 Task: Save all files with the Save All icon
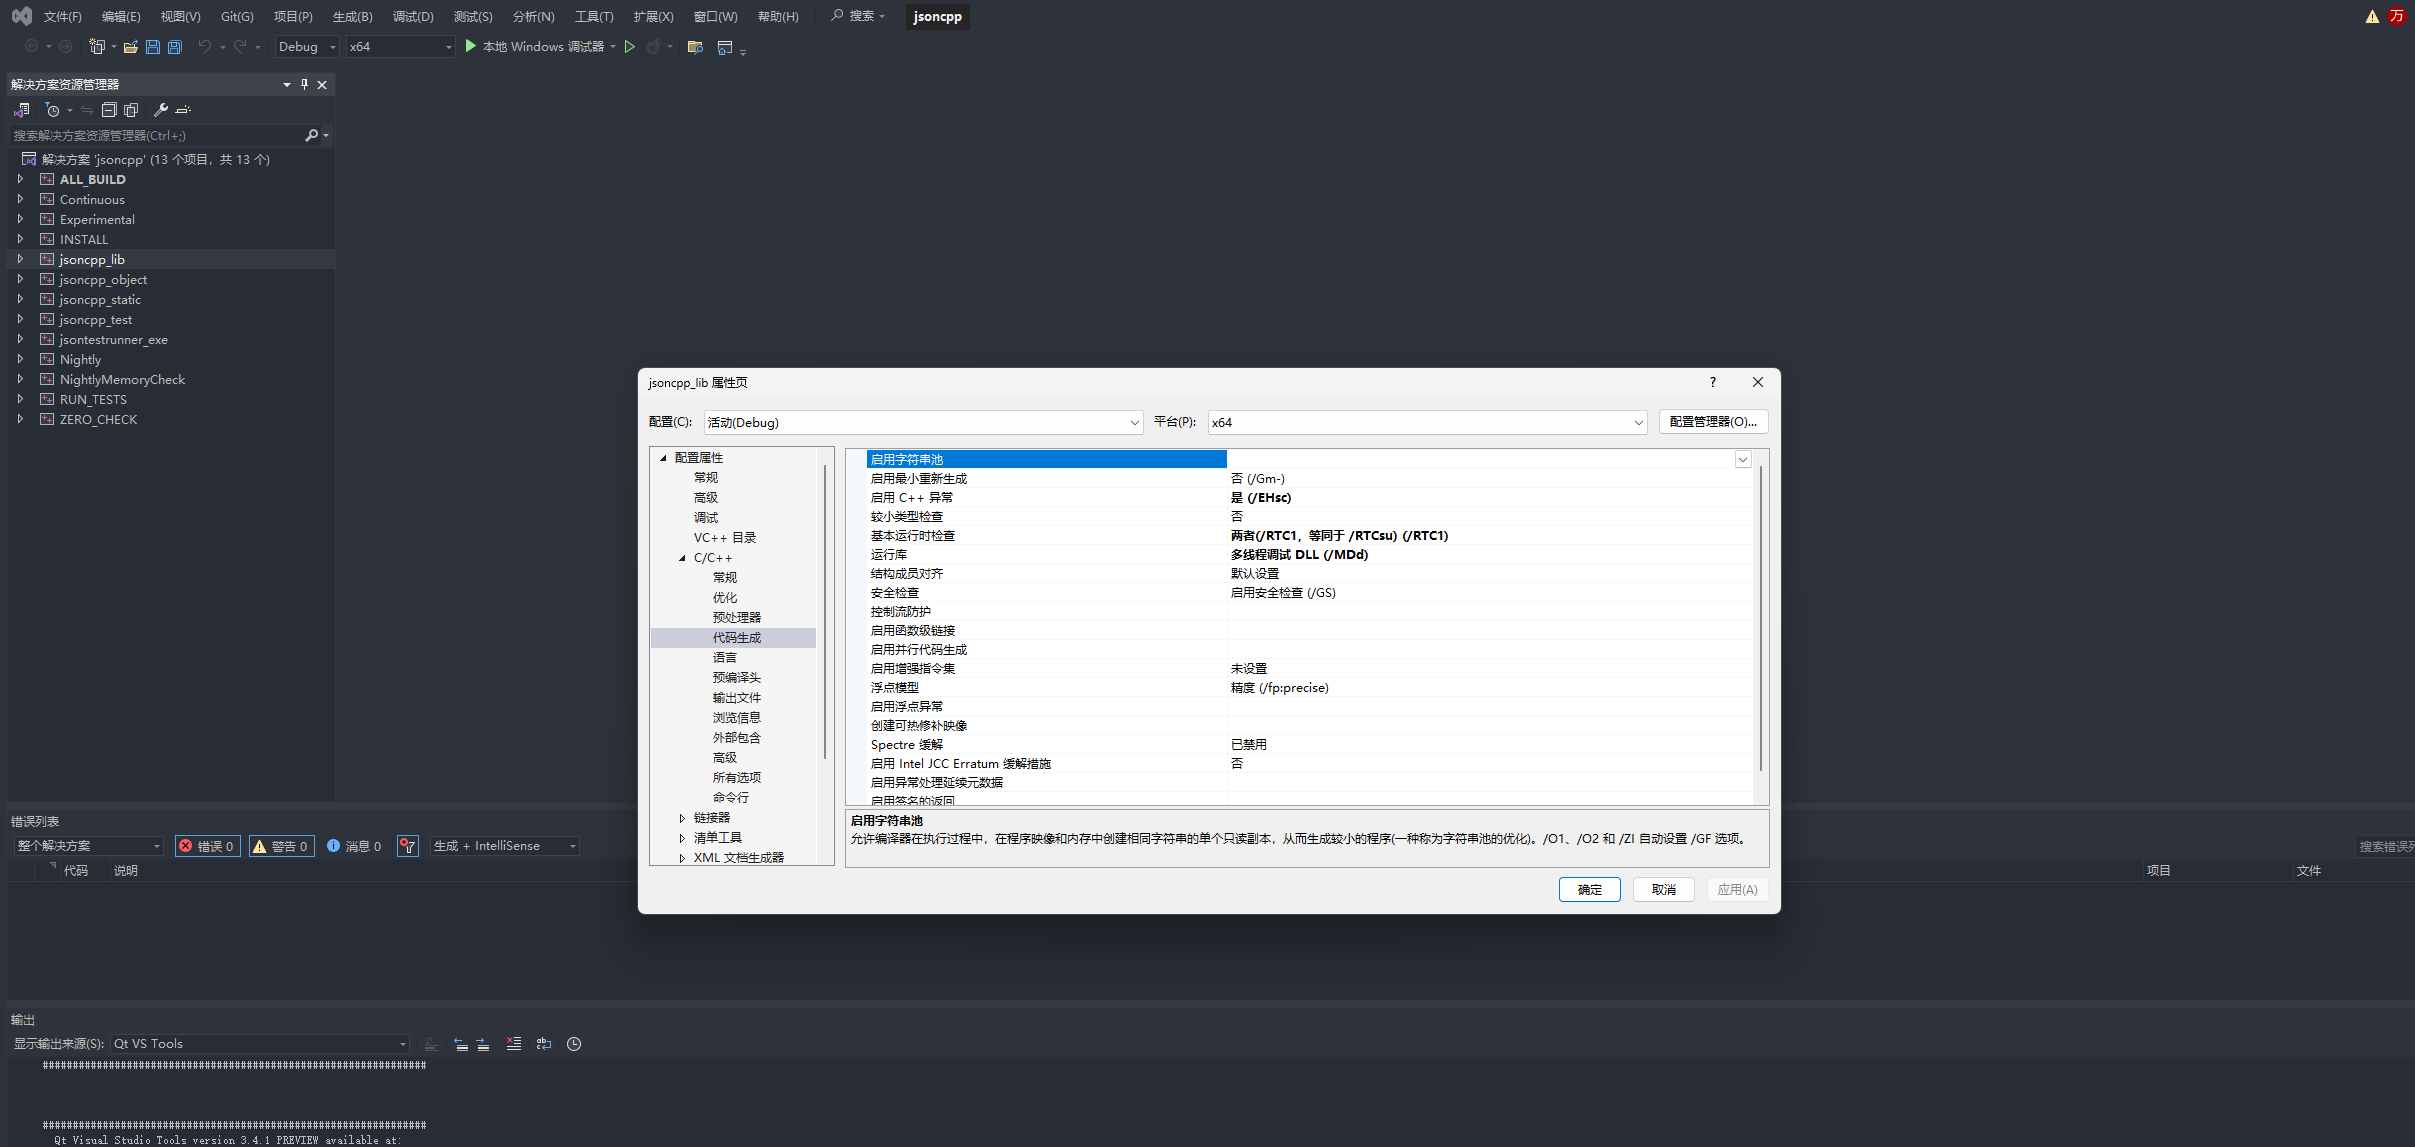tap(175, 46)
